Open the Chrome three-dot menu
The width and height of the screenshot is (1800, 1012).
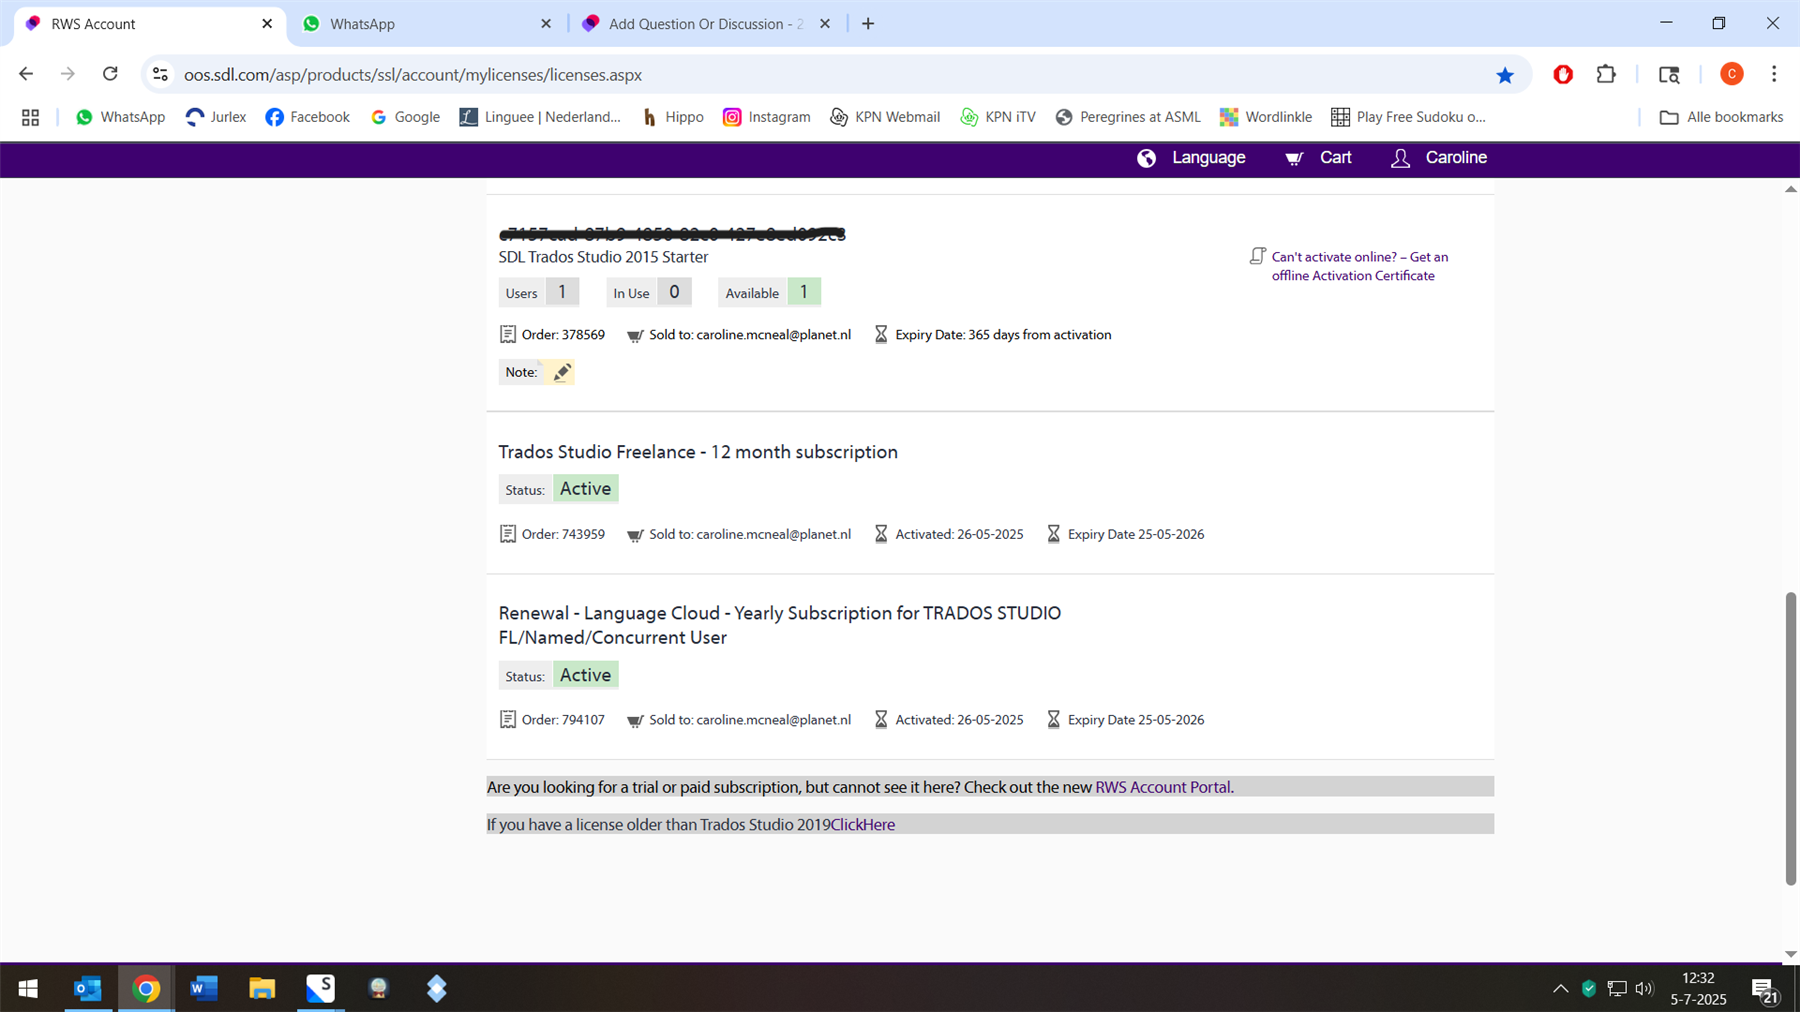(x=1774, y=74)
